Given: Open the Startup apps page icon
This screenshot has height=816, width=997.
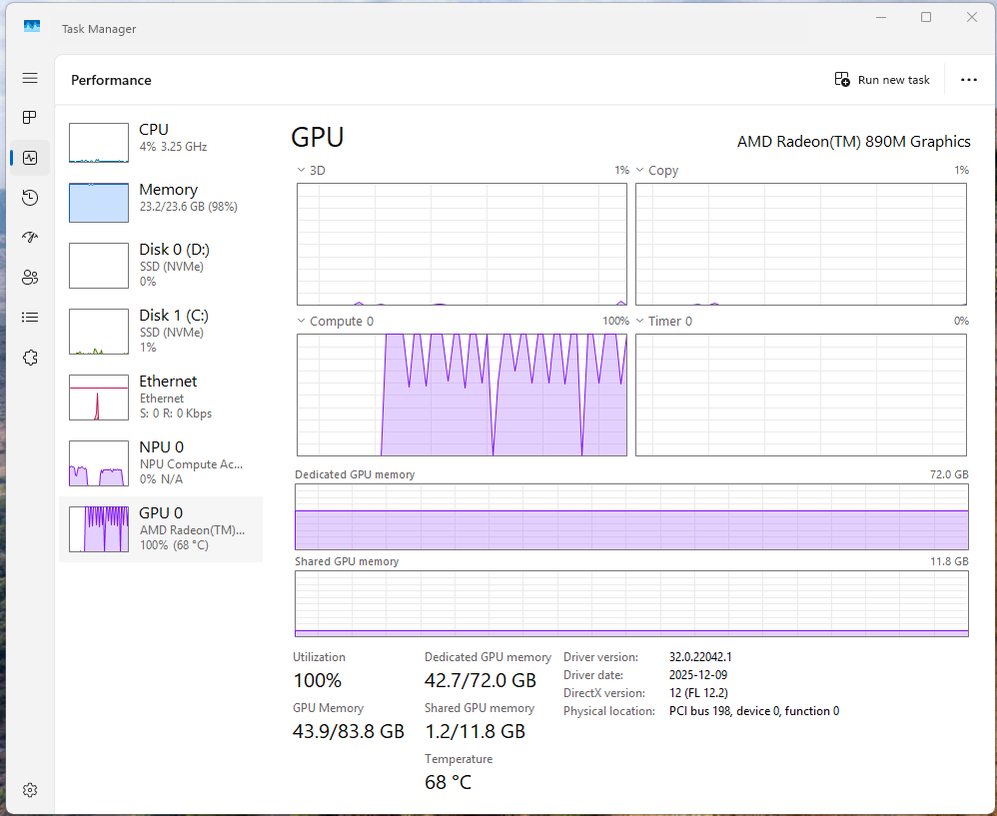Looking at the screenshot, I should 30,237.
